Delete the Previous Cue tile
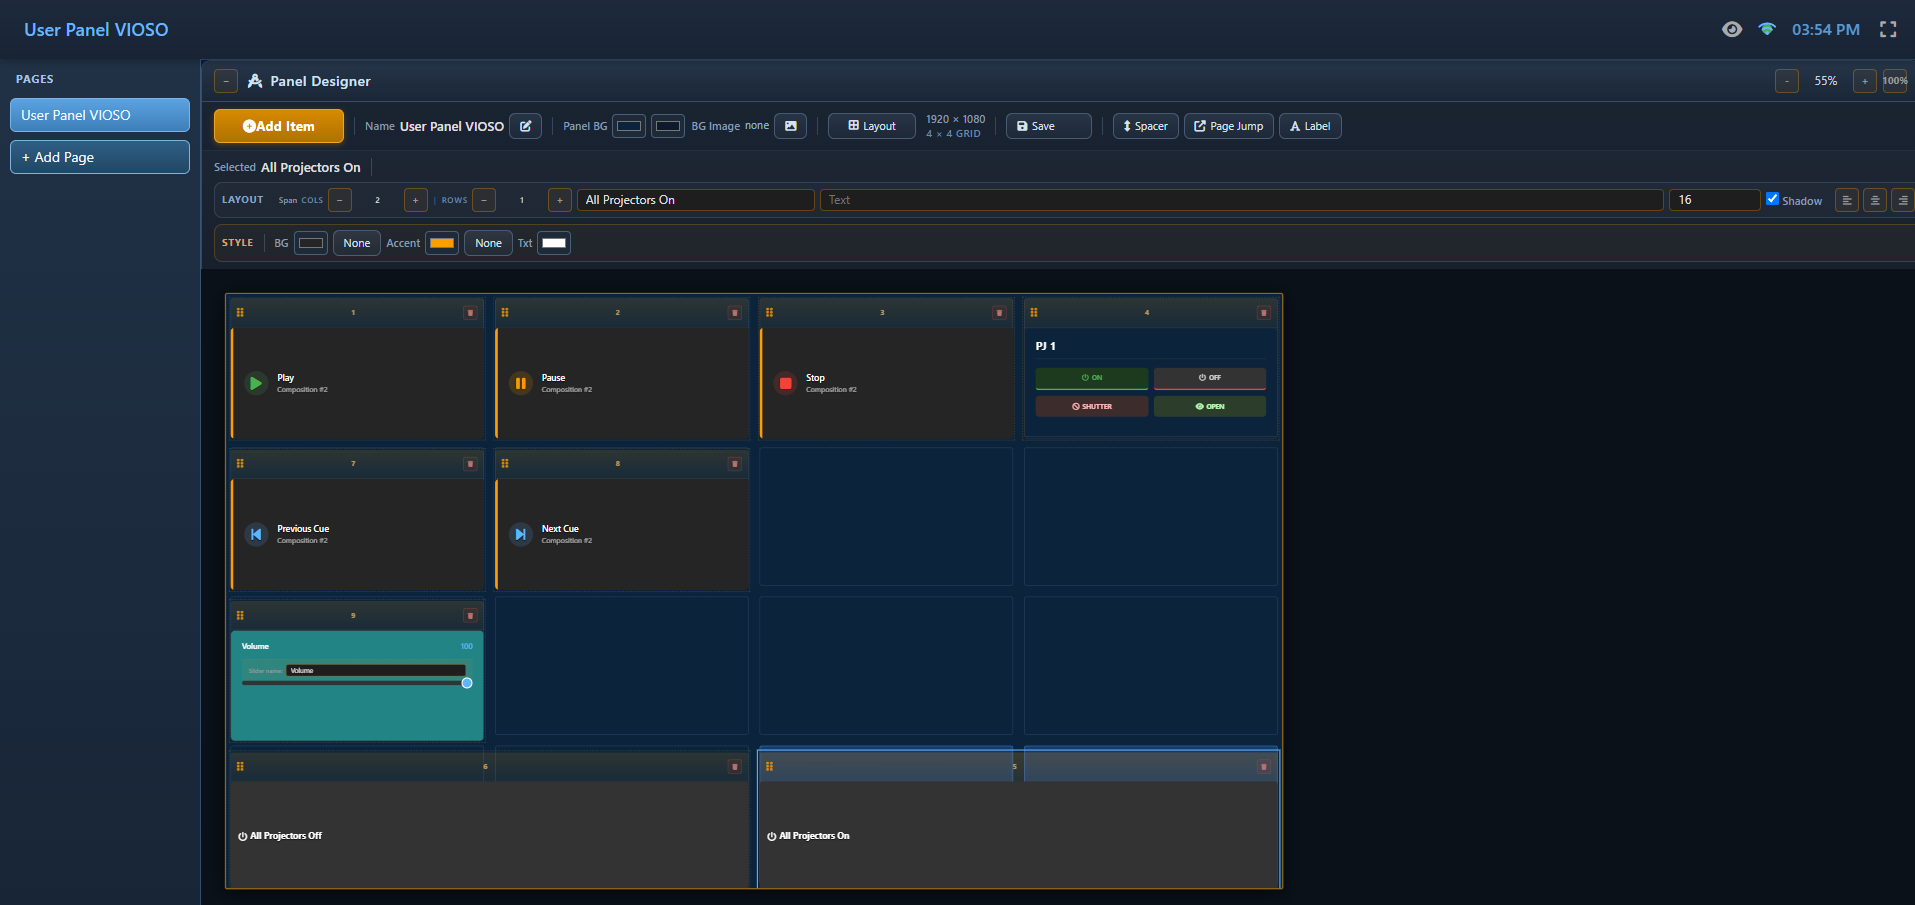The height and width of the screenshot is (905, 1915). 470,464
